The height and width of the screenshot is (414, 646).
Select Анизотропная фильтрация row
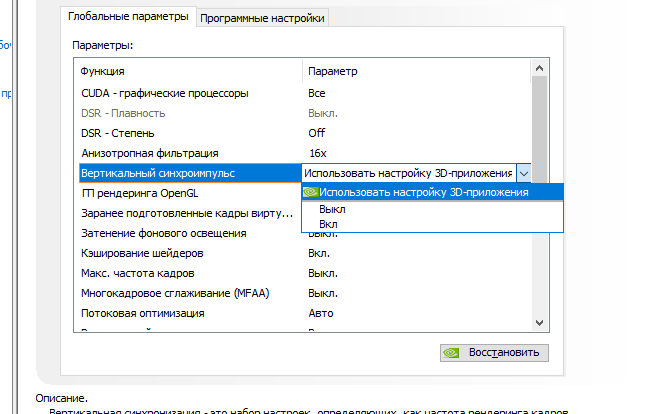click(304, 153)
